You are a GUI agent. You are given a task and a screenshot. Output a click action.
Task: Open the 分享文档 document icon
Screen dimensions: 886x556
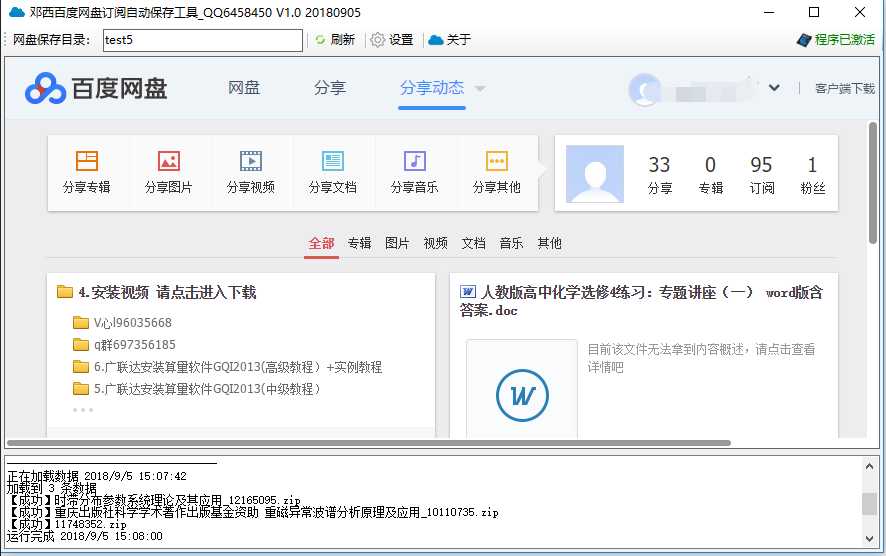[x=332, y=161]
